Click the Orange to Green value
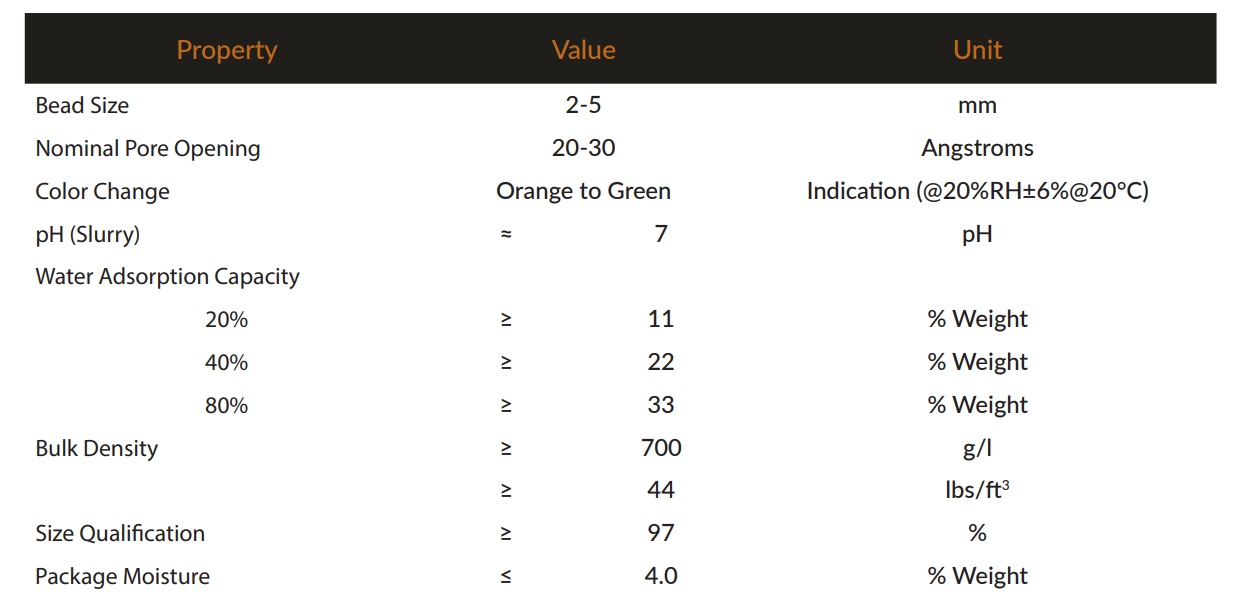Screen dimensions: 1240x613 (x=583, y=192)
